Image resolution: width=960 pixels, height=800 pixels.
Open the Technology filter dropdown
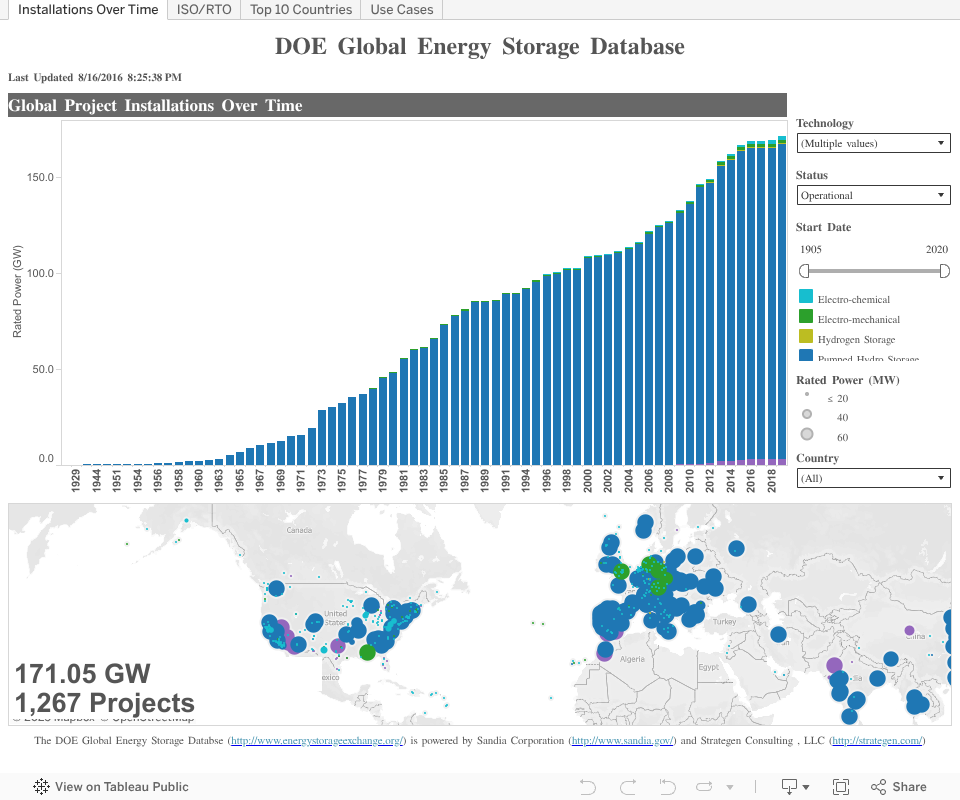[873, 144]
